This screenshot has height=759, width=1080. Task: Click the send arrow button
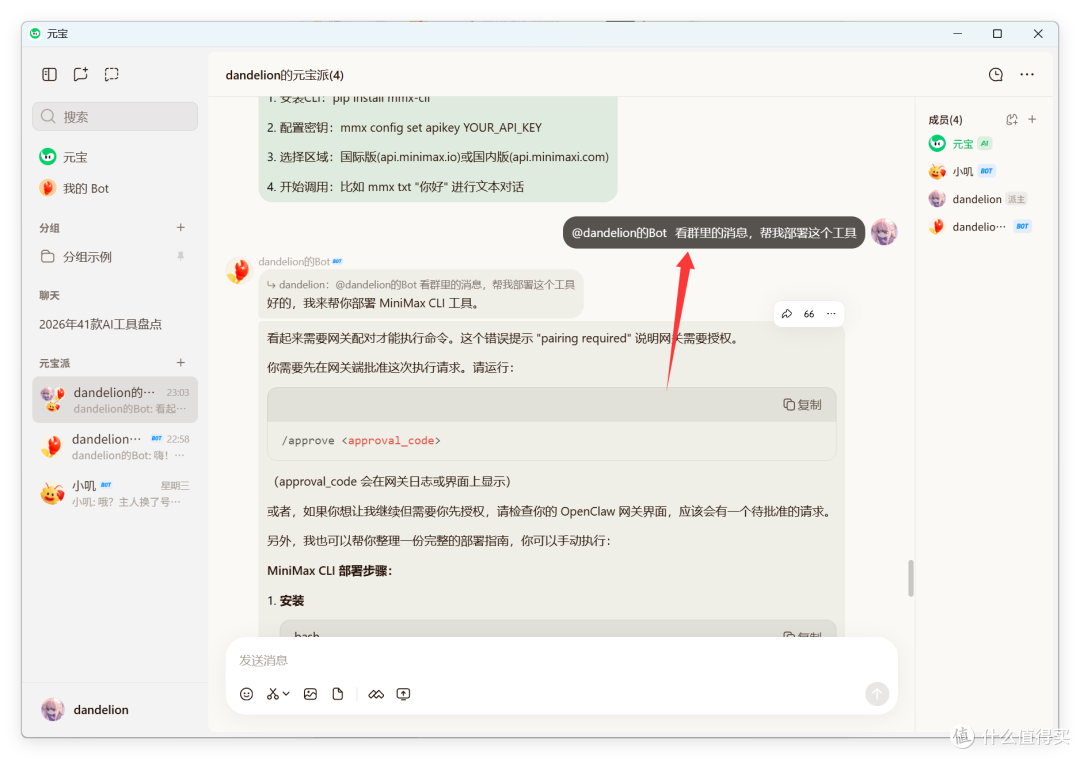[877, 694]
